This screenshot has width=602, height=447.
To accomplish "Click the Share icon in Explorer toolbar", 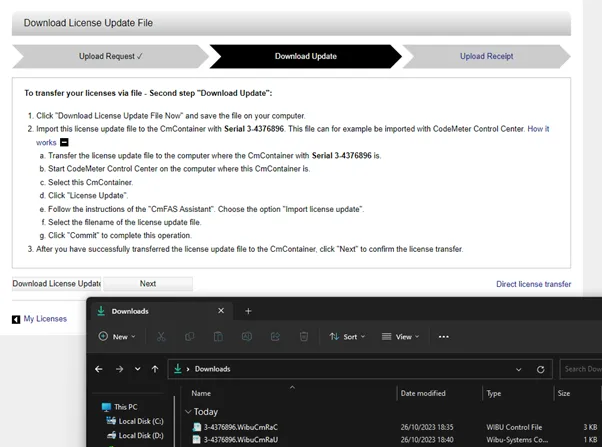I will [x=275, y=337].
